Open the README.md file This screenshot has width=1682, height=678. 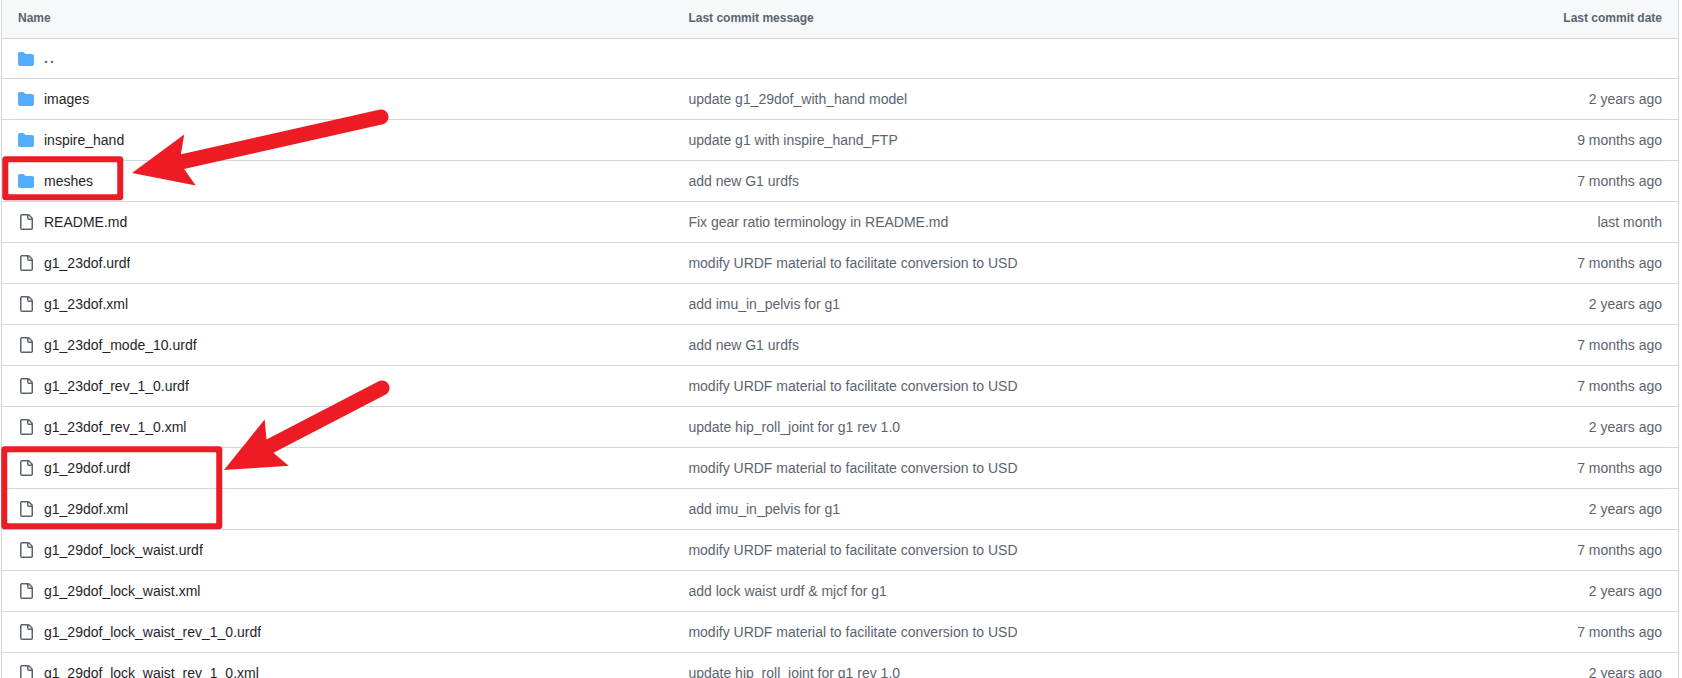click(x=85, y=222)
